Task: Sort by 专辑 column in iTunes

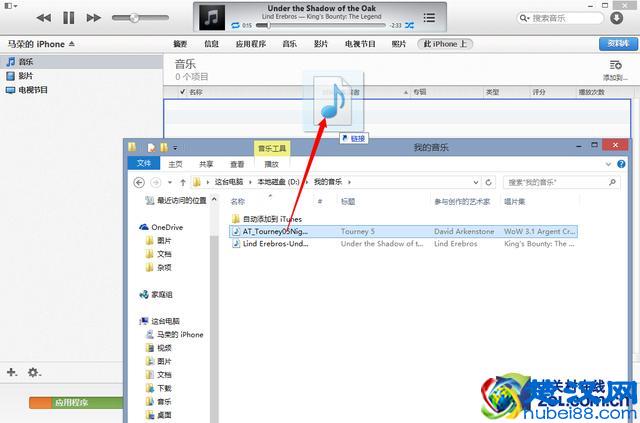Action: [x=419, y=92]
